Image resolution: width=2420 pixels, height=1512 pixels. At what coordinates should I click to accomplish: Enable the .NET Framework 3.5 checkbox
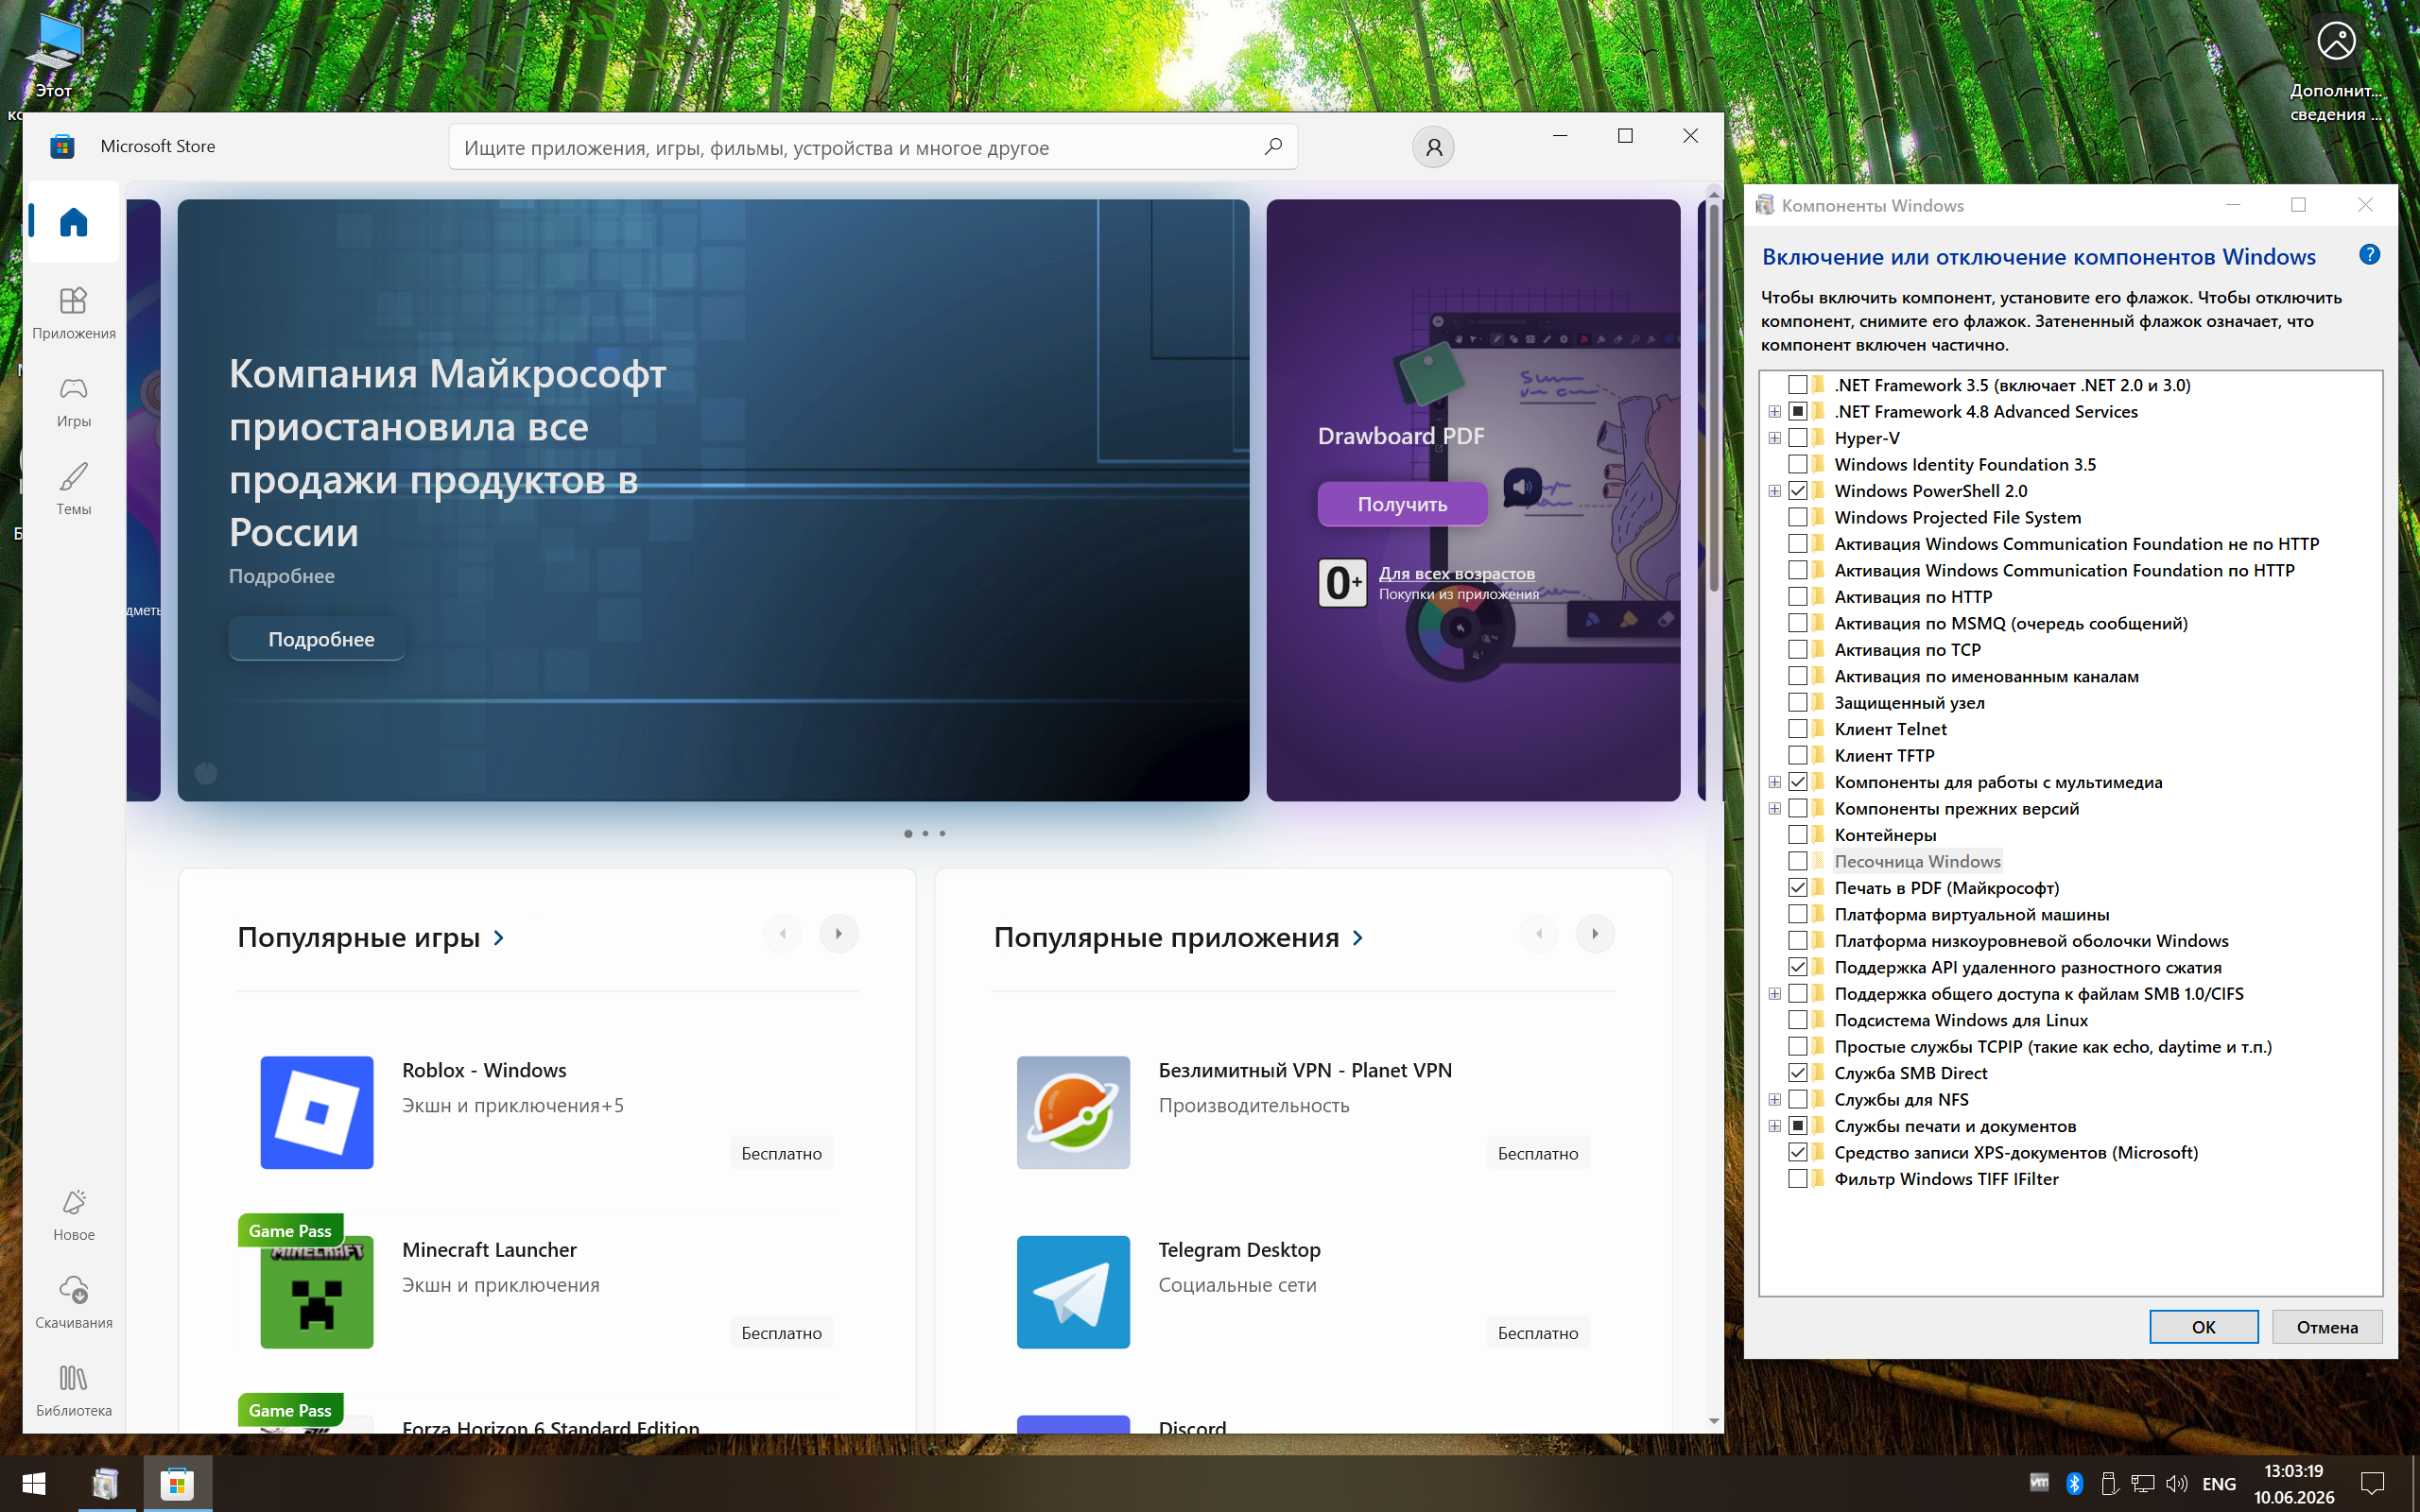1797,385
